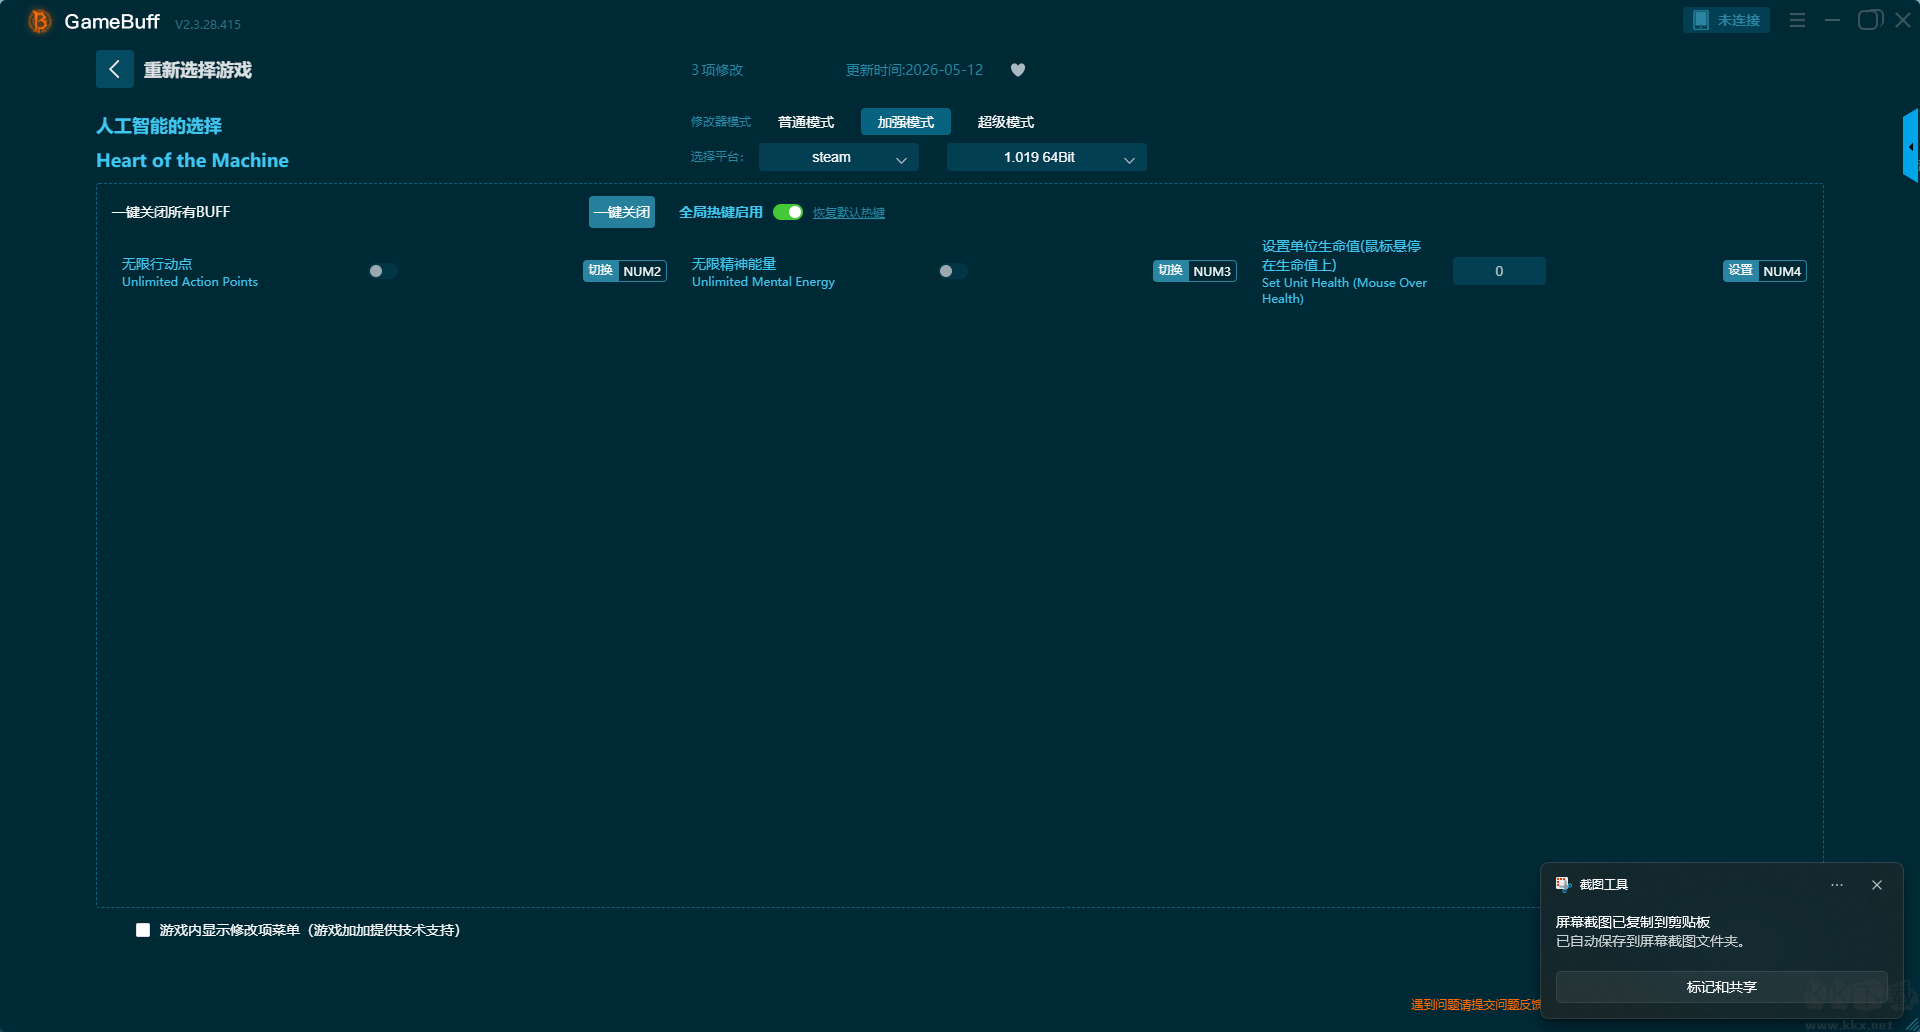Click the 切换 NUM3 hotkey button
Image resolution: width=1920 pixels, height=1032 pixels.
click(x=1195, y=271)
